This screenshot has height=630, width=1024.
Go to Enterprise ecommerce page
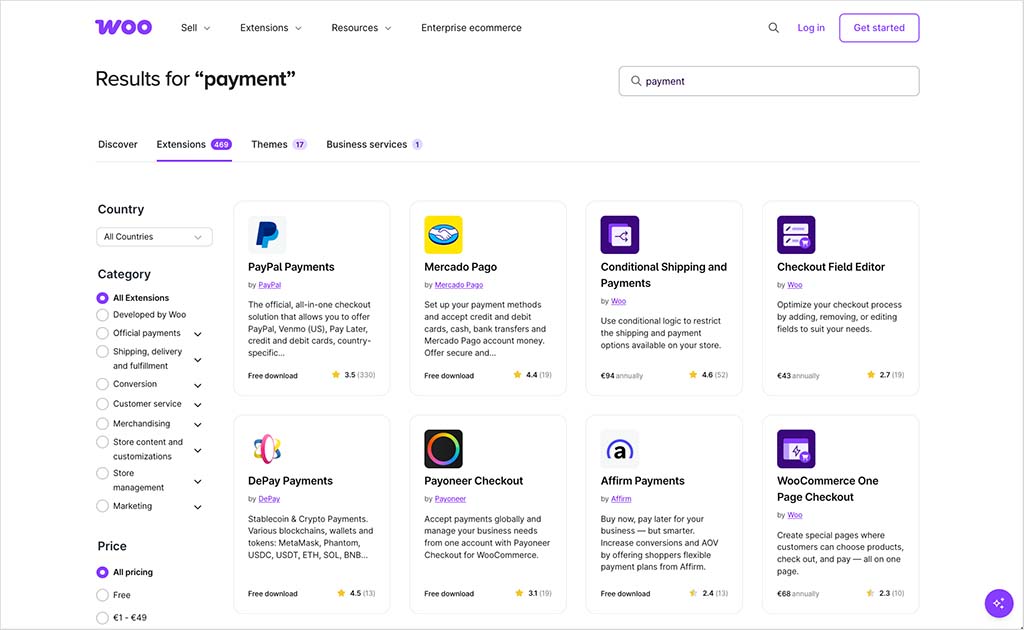pyautogui.click(x=471, y=27)
